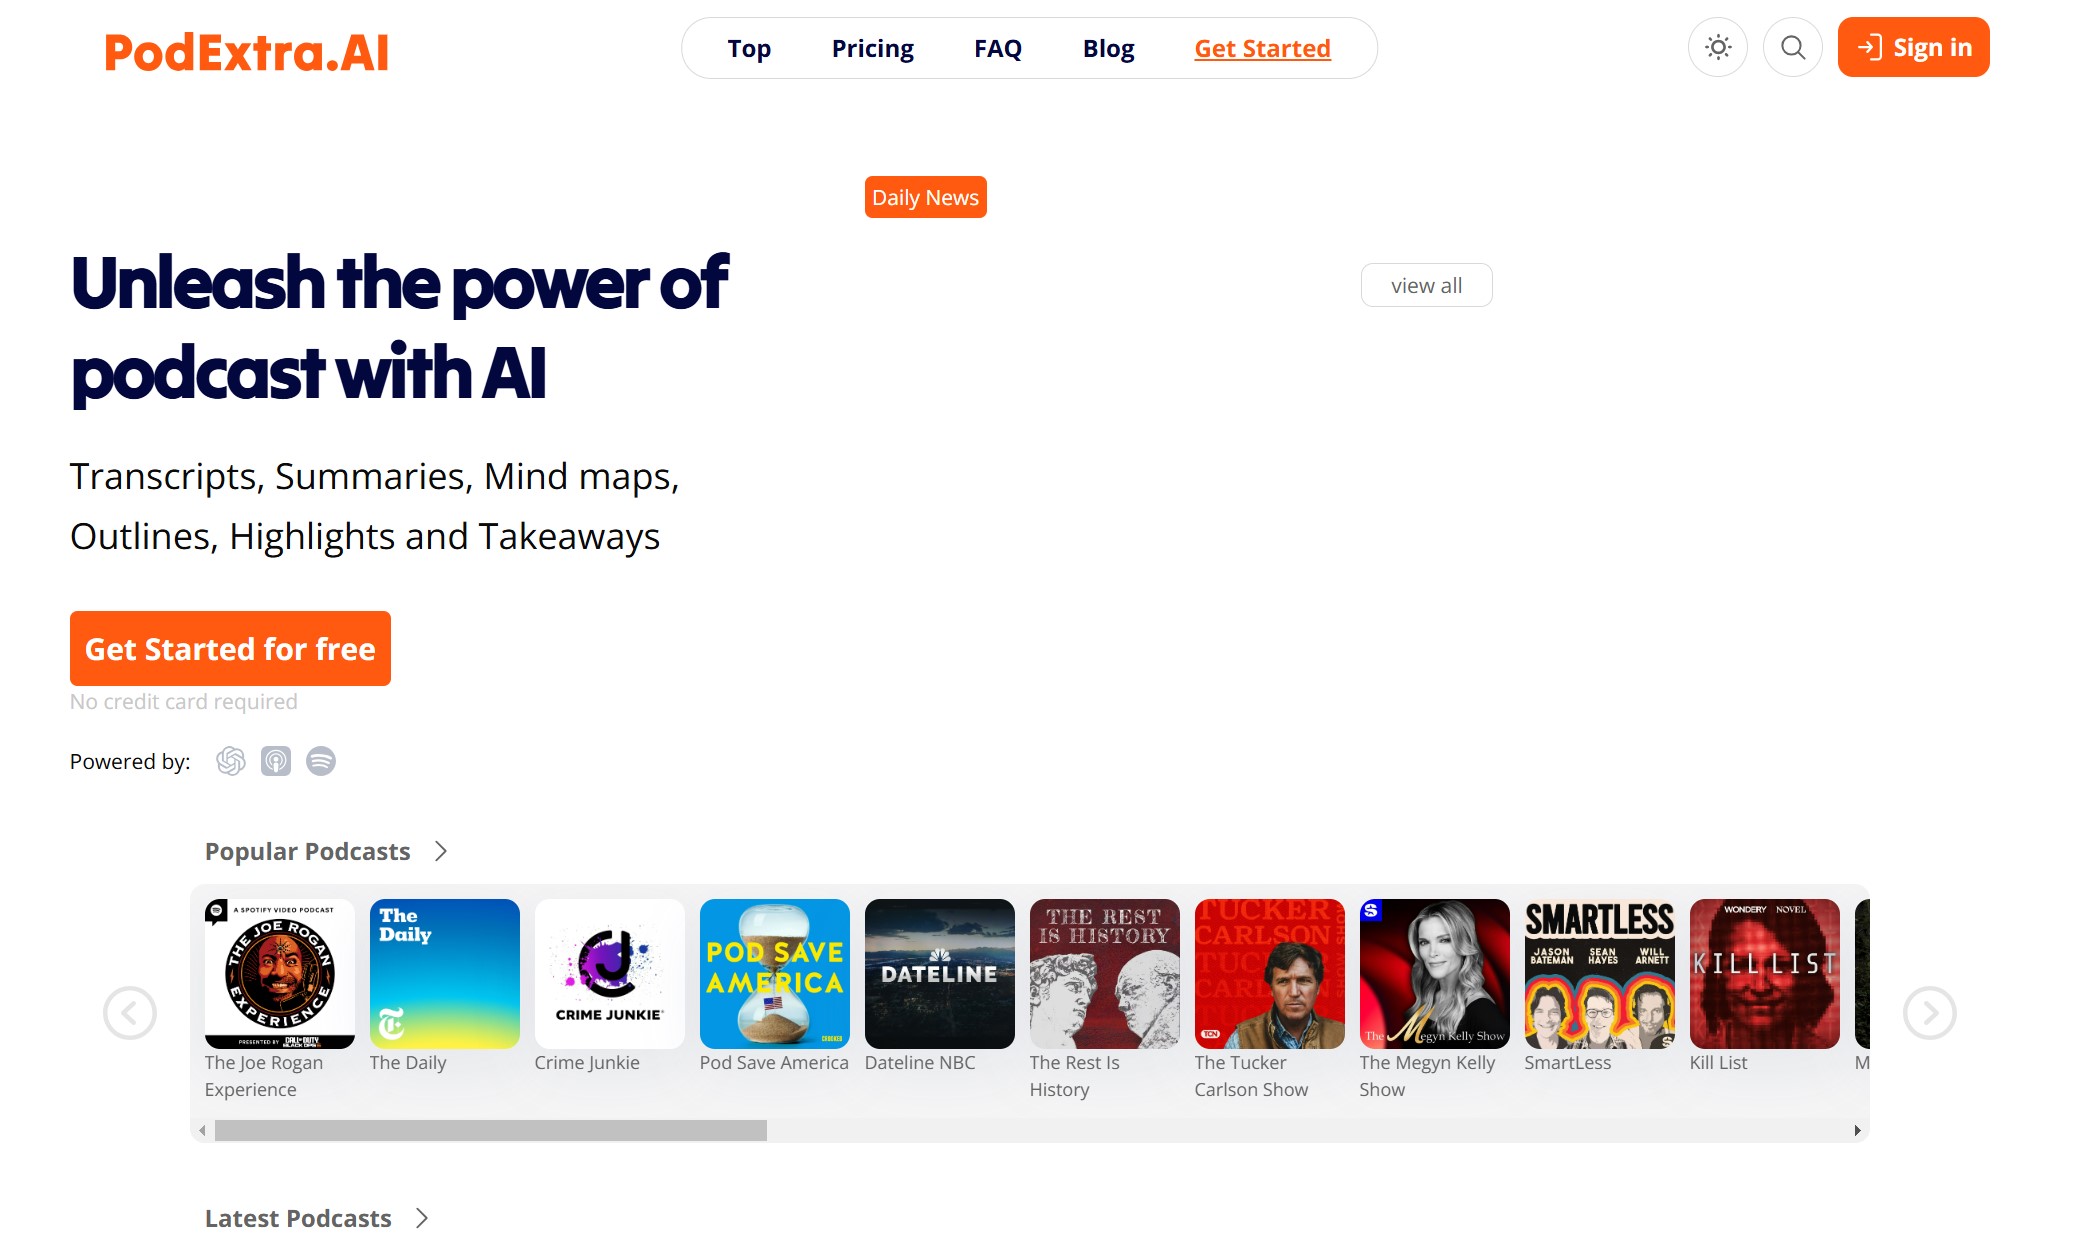This screenshot has height=1246, width=2080.
Task: Expand Popular Podcasts section arrow
Action: coord(443,851)
